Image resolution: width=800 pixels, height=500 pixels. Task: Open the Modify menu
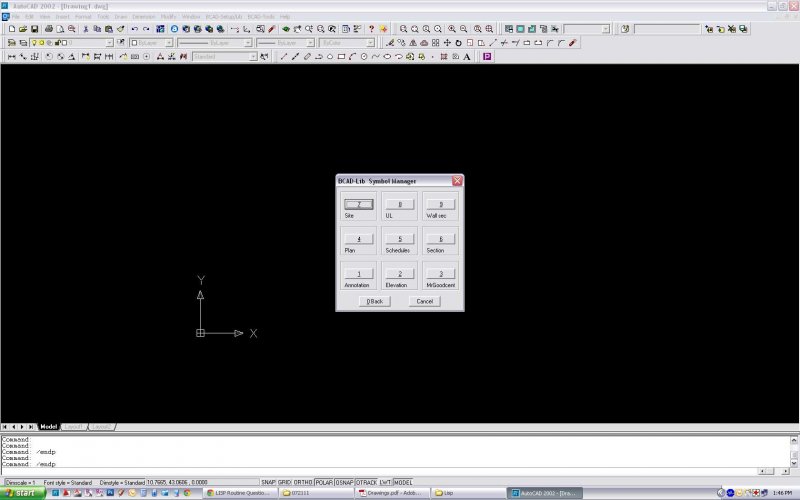pos(168,17)
